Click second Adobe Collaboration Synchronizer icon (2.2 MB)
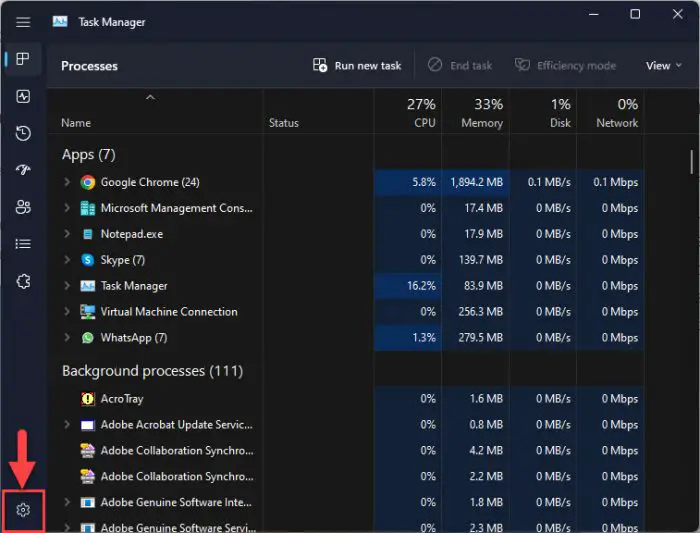The image size is (700, 533). 88,476
